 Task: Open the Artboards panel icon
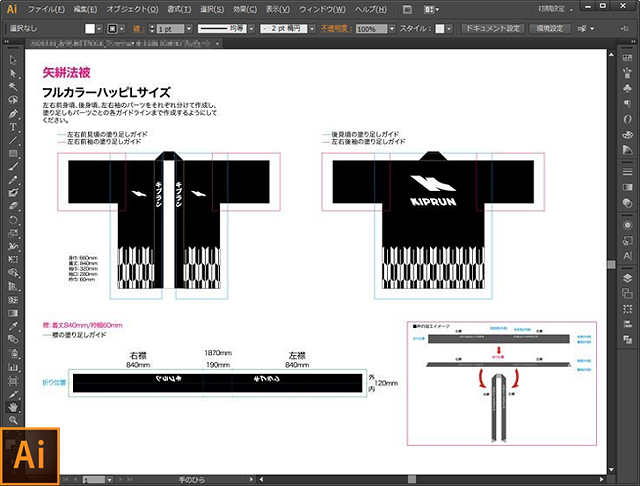point(627,293)
